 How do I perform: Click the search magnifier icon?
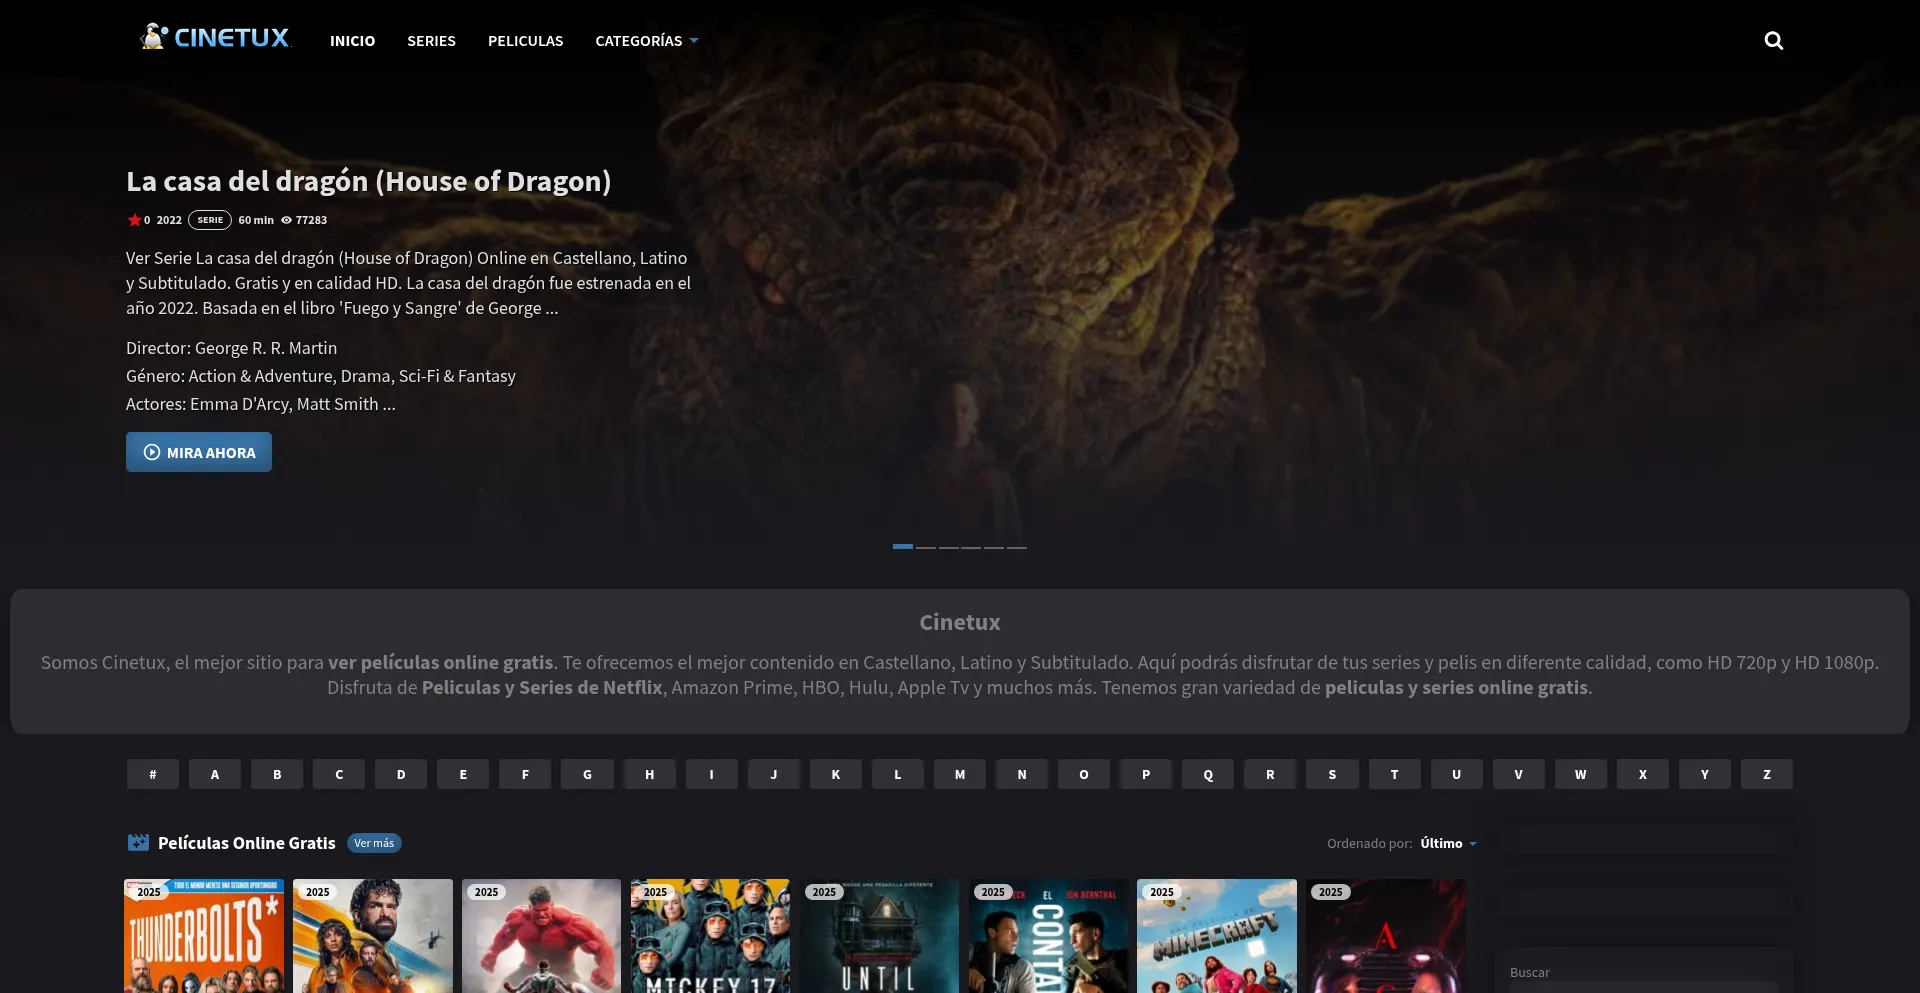pyautogui.click(x=1773, y=41)
